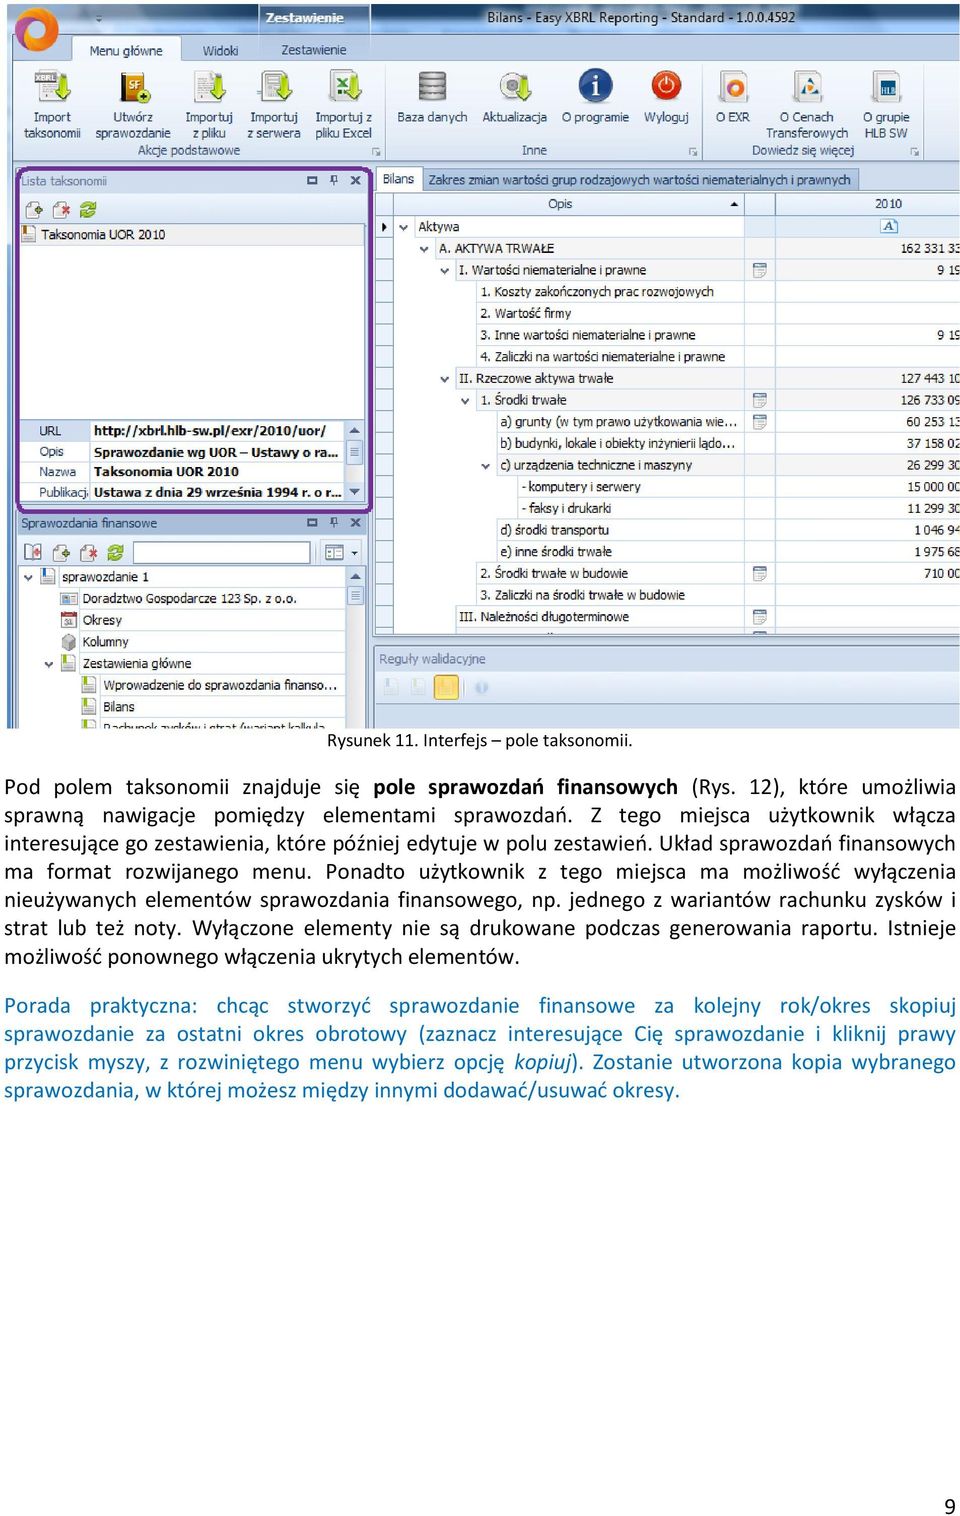Choose Importuj z pliku Excel button

click(344, 104)
